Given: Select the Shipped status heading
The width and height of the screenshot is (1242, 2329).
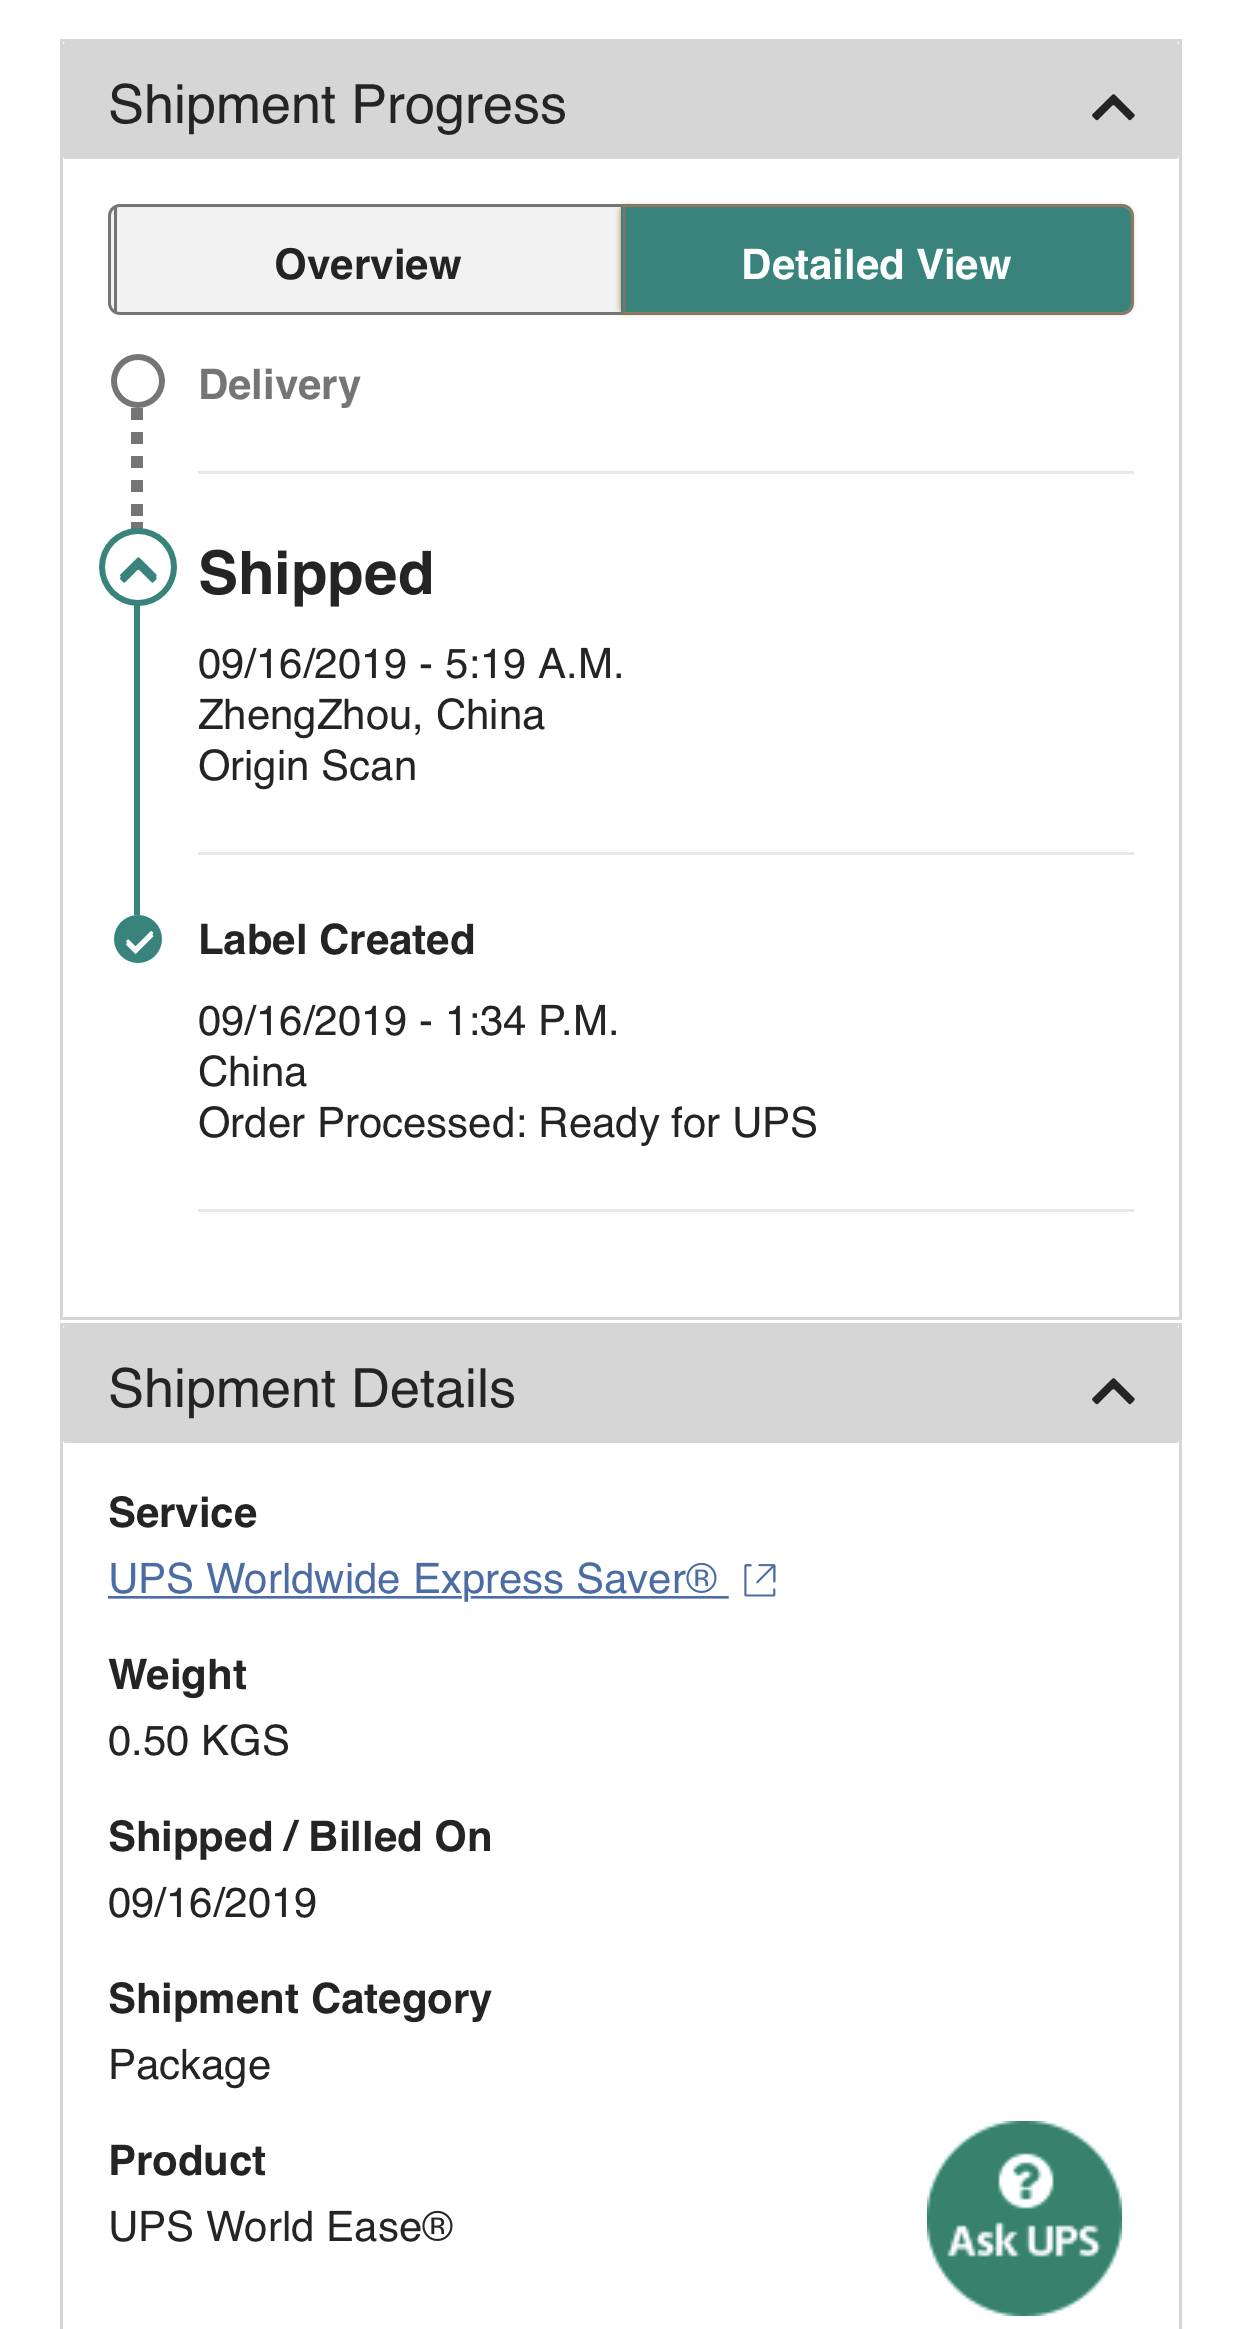Looking at the screenshot, I should click(316, 574).
